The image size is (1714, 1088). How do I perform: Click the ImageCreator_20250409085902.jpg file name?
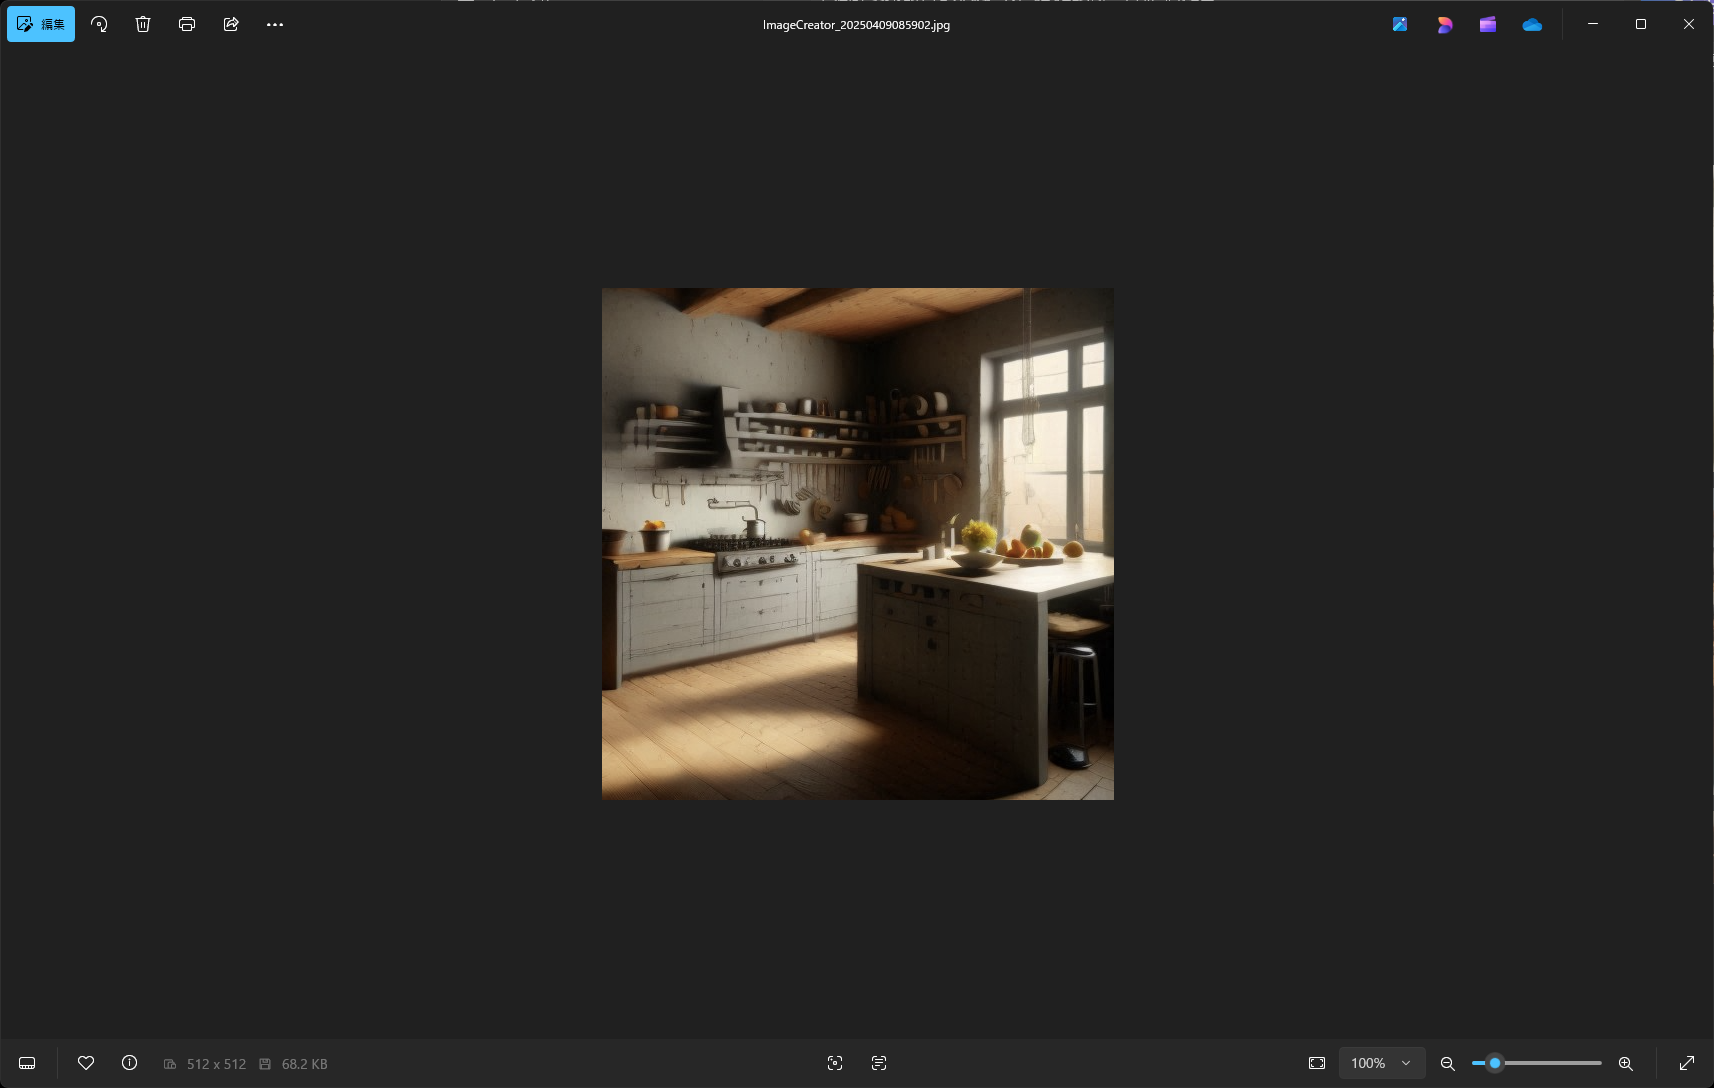[856, 25]
